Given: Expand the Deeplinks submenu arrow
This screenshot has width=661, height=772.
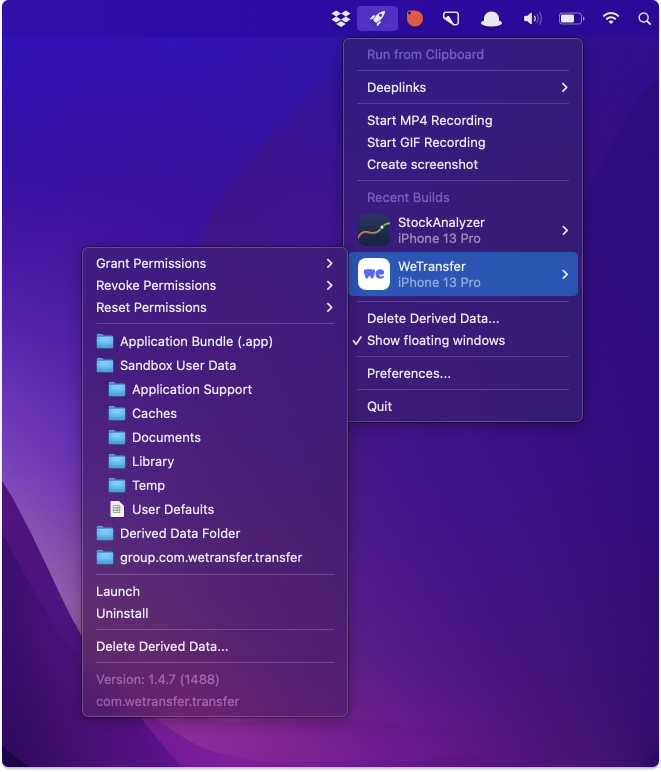Looking at the screenshot, I should (565, 87).
